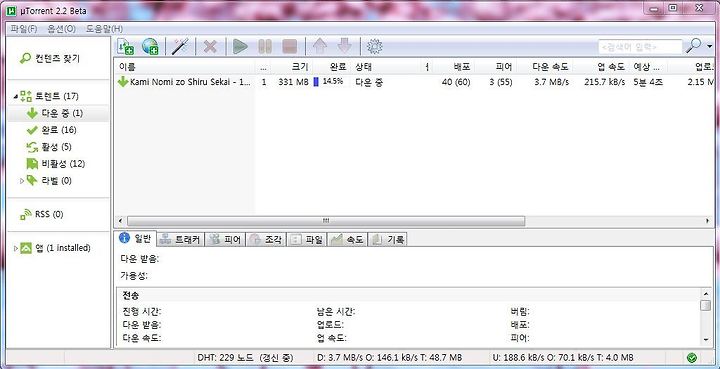This screenshot has height=369, width=720.
Task: Switch to the 조각 tab
Action: pyautogui.click(x=266, y=239)
